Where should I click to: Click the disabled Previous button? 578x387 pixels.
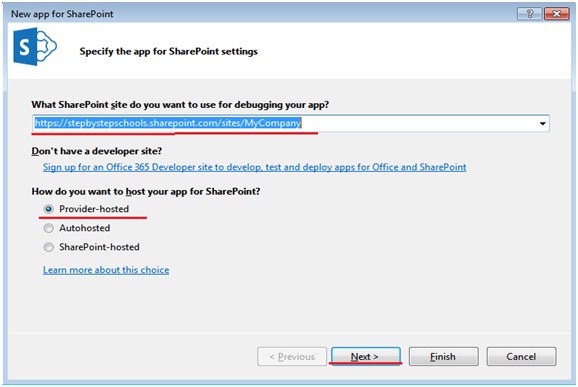[292, 356]
